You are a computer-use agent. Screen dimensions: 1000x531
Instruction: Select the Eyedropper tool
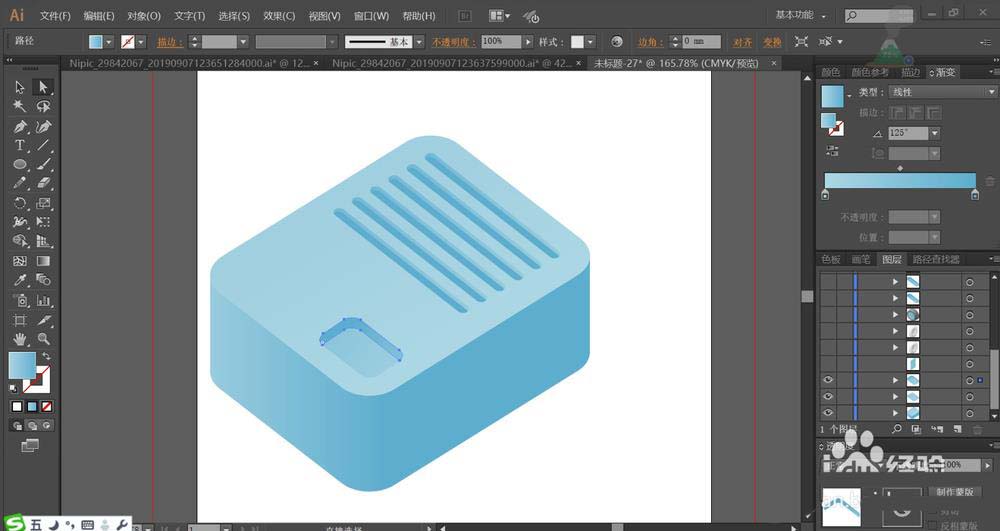20,280
